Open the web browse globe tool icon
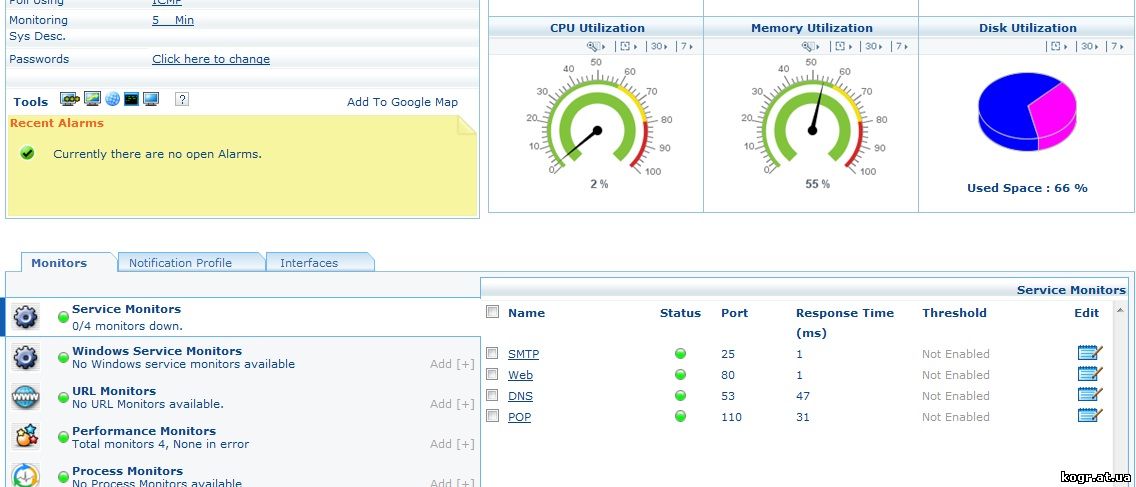Screen dimensions: 1136x487 pos(112,99)
